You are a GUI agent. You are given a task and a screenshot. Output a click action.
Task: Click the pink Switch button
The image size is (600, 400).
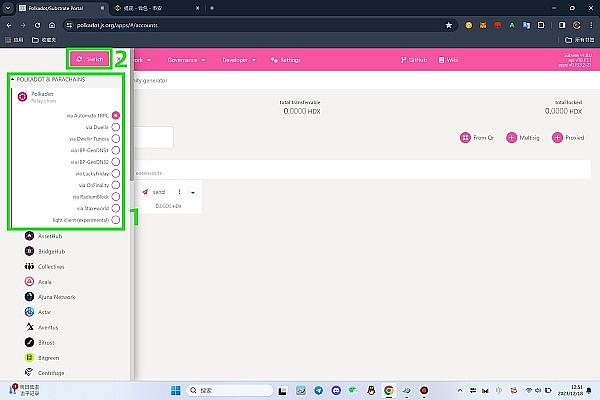pyautogui.click(x=90, y=59)
